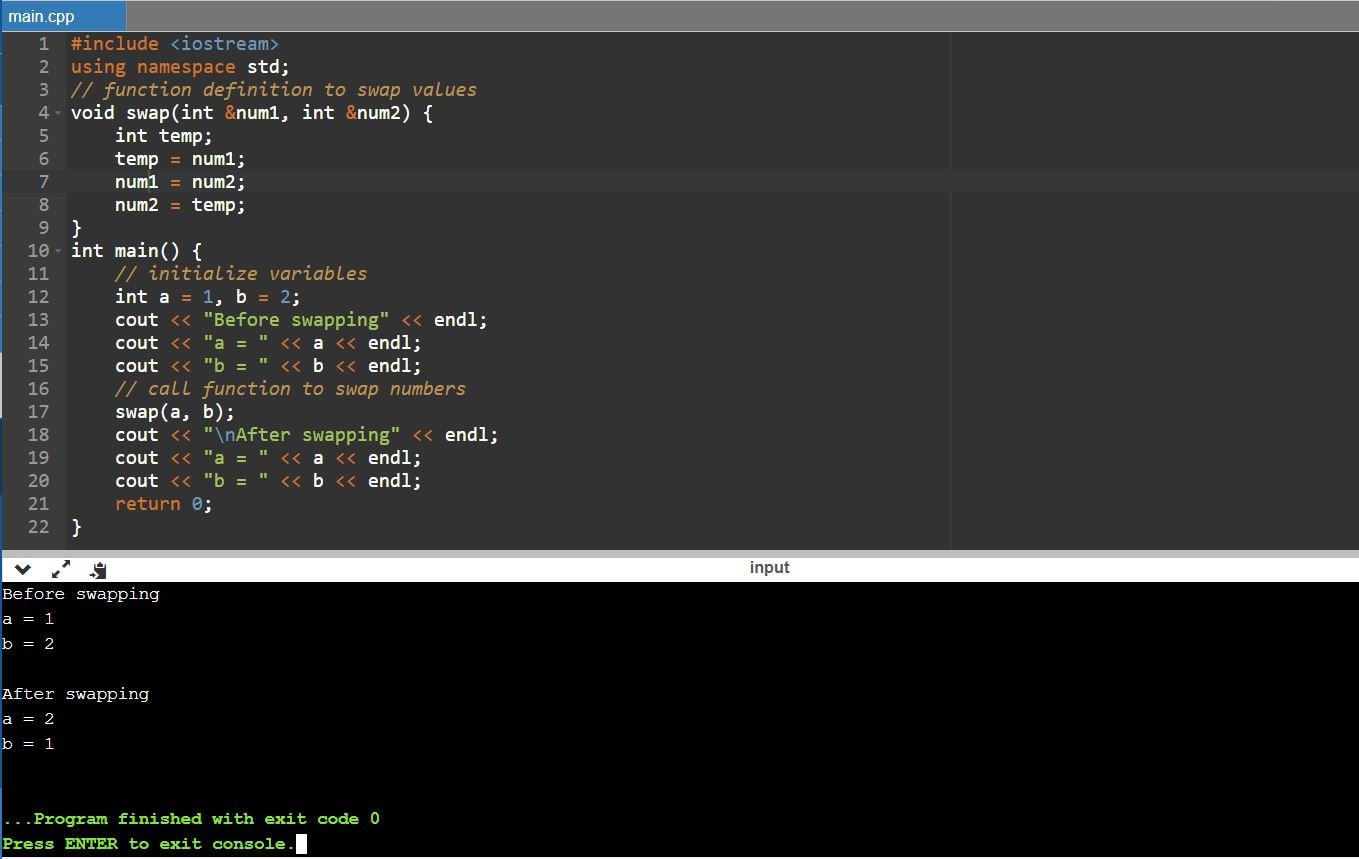The width and height of the screenshot is (1359, 859).
Task: Select the input tab label
Action: click(769, 568)
